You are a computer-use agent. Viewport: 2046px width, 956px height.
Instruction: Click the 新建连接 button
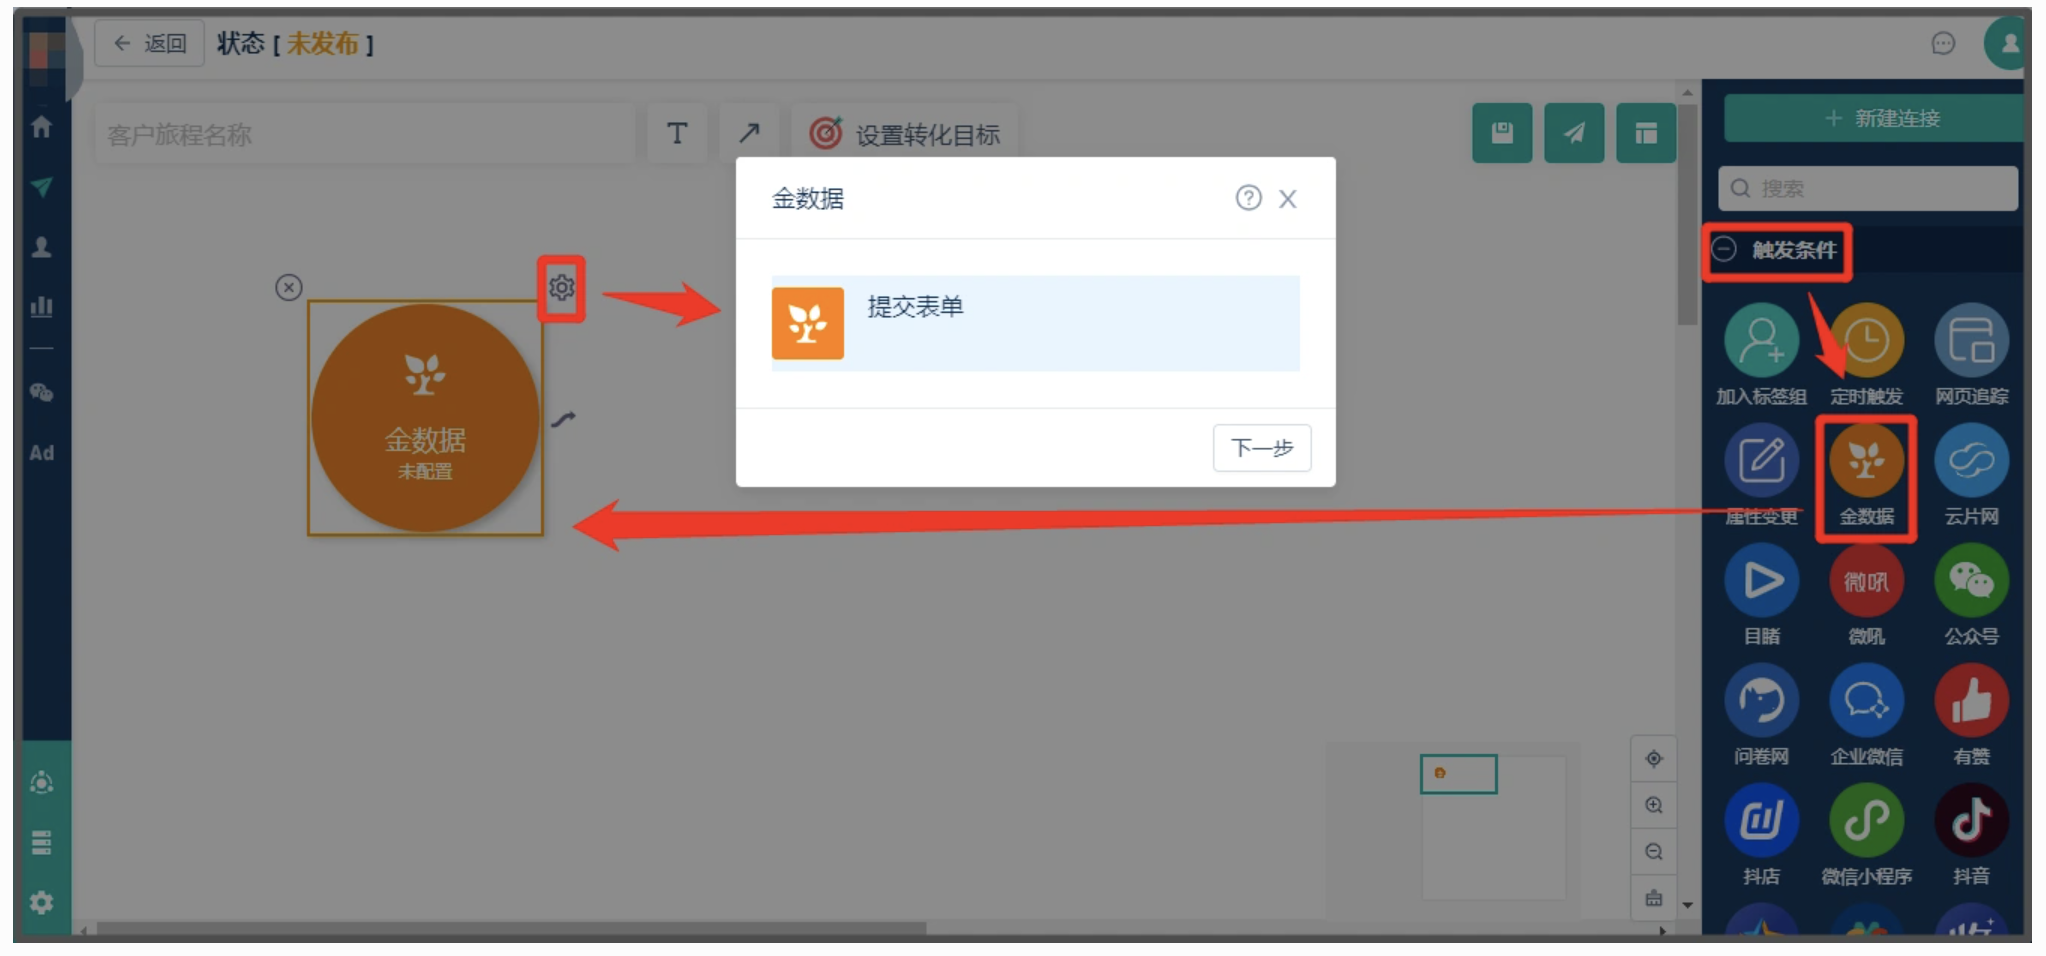click(x=1873, y=119)
